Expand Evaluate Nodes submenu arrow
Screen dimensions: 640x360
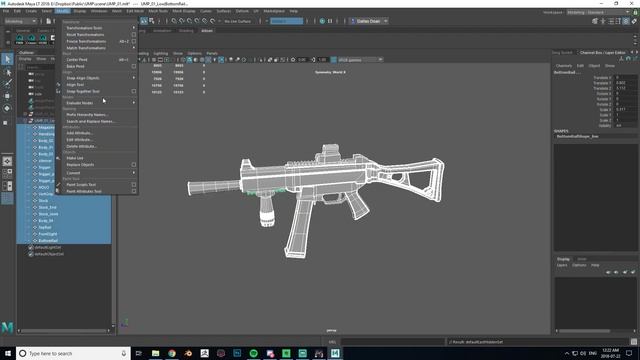click(x=133, y=103)
